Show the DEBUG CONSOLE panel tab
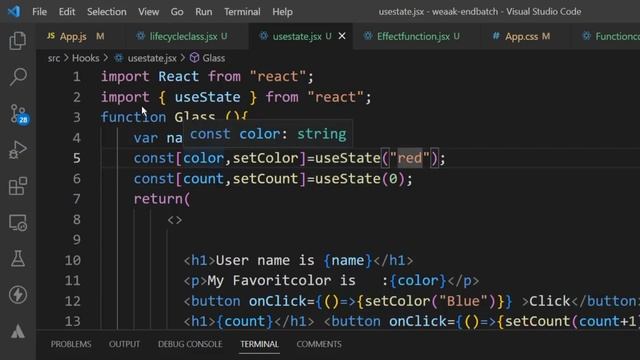 pos(190,344)
